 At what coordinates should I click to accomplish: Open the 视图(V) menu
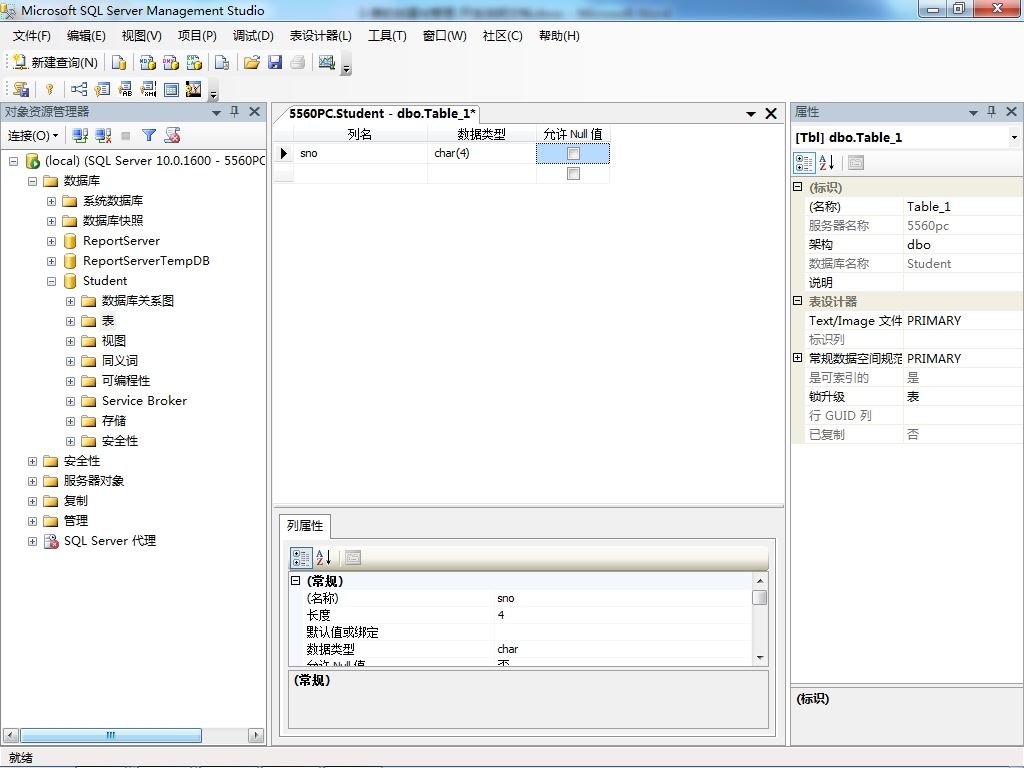coord(141,36)
